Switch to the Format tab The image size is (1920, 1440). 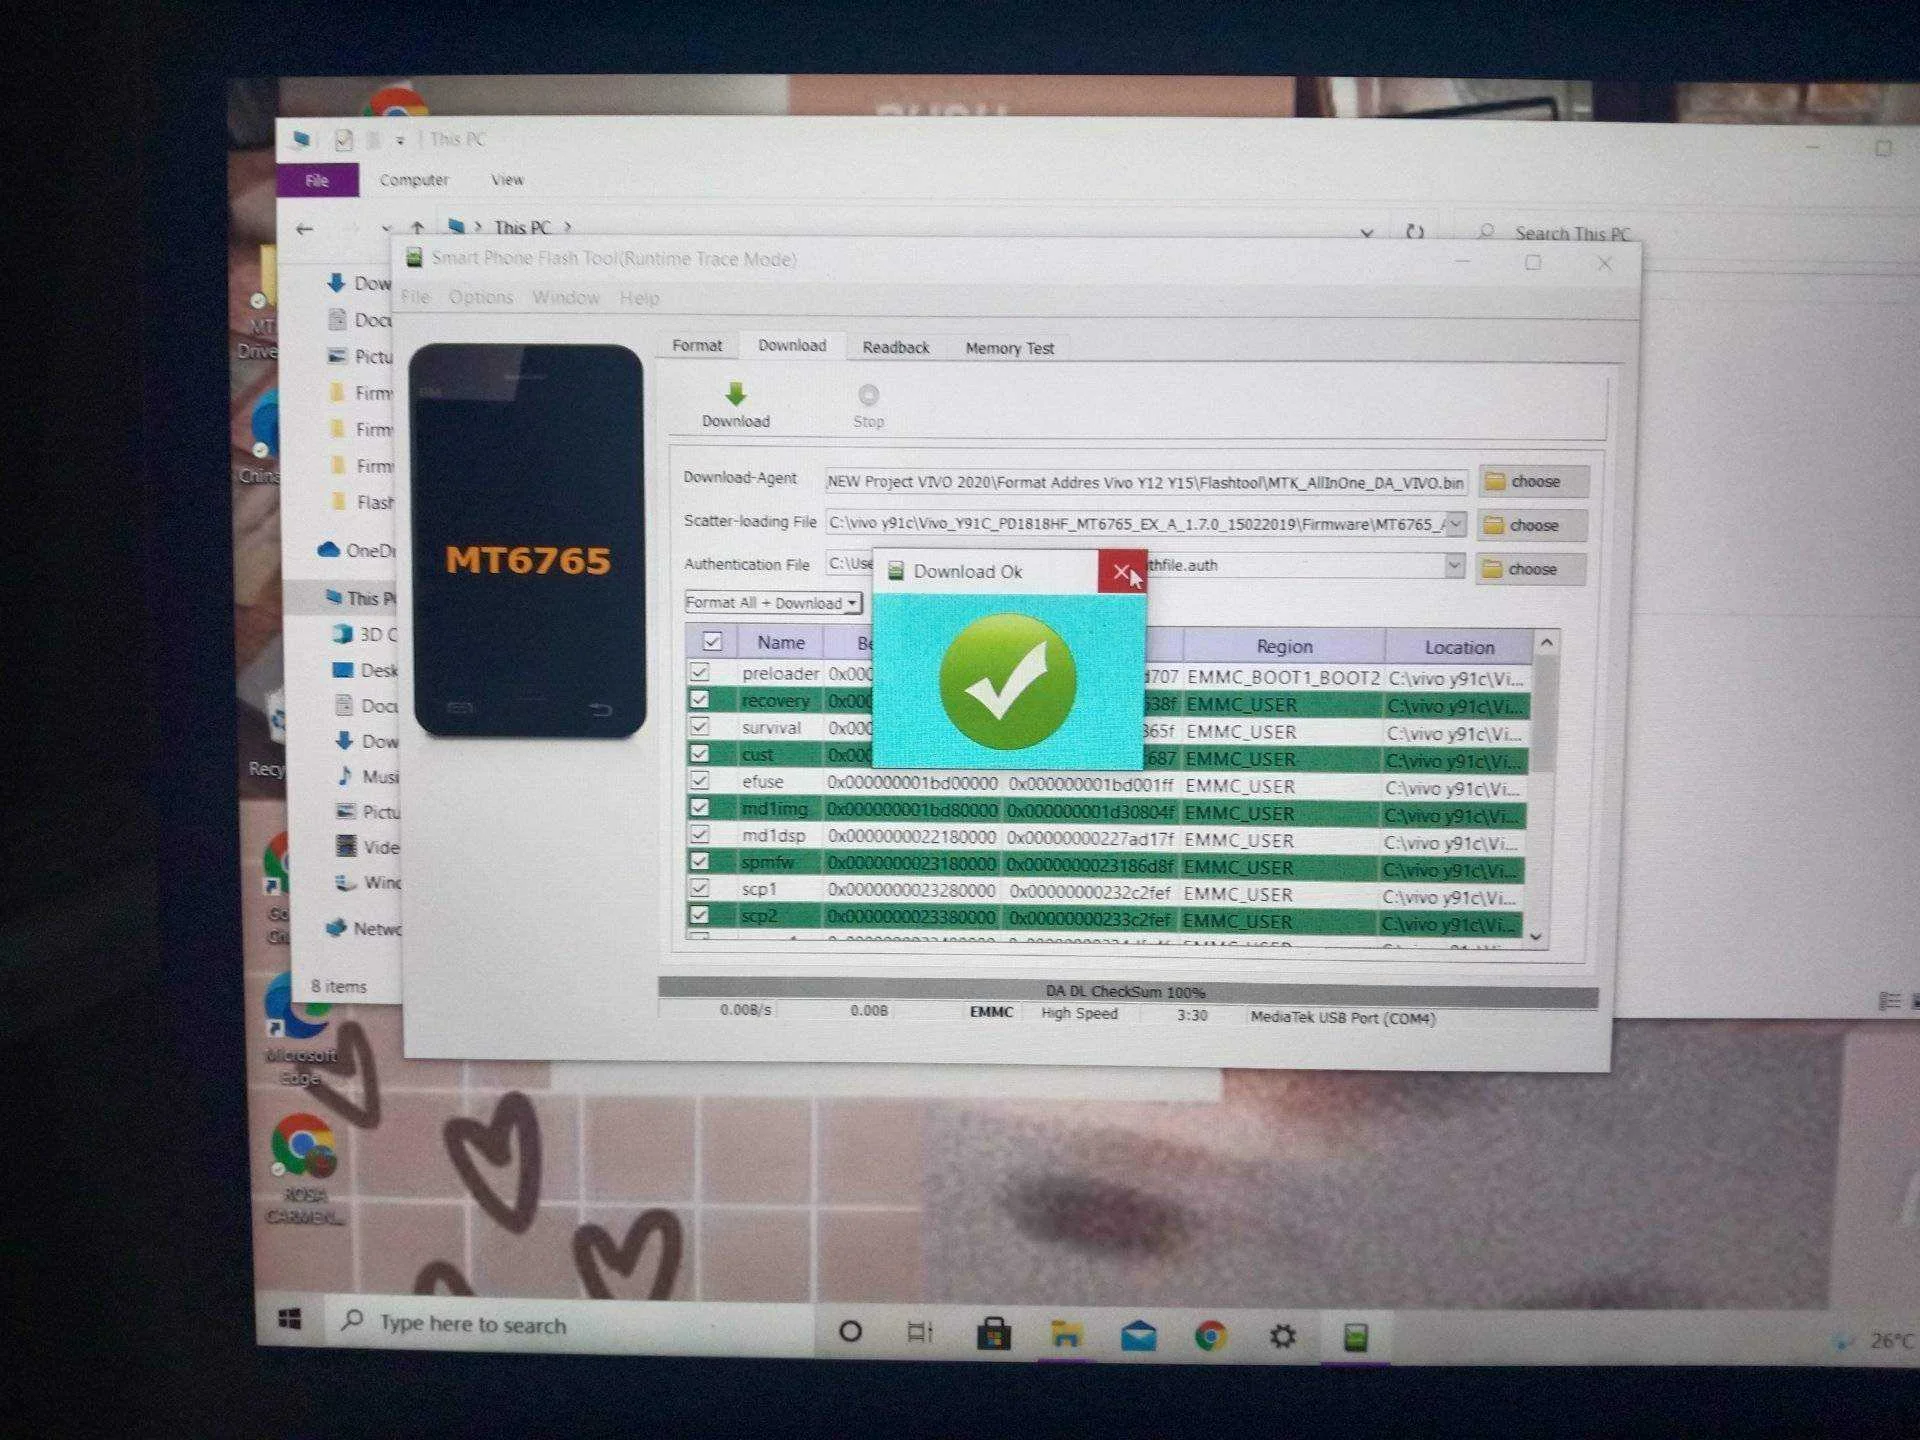pyautogui.click(x=697, y=346)
